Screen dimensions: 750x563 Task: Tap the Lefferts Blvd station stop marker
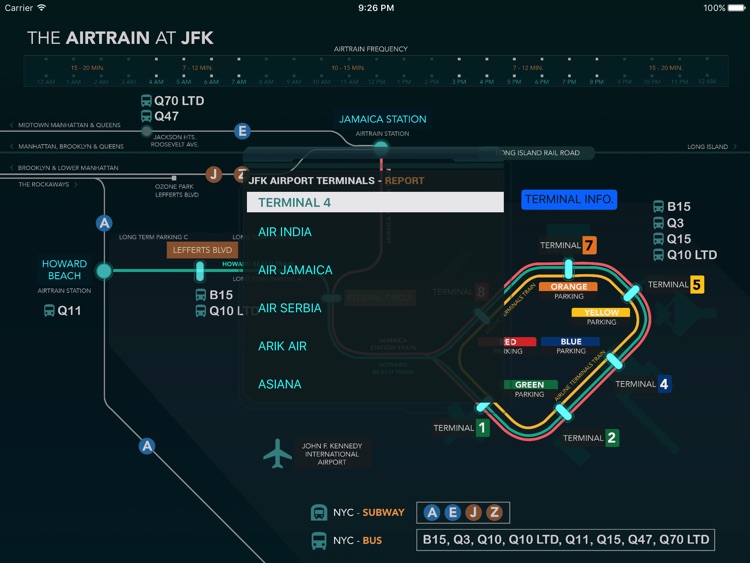200,271
